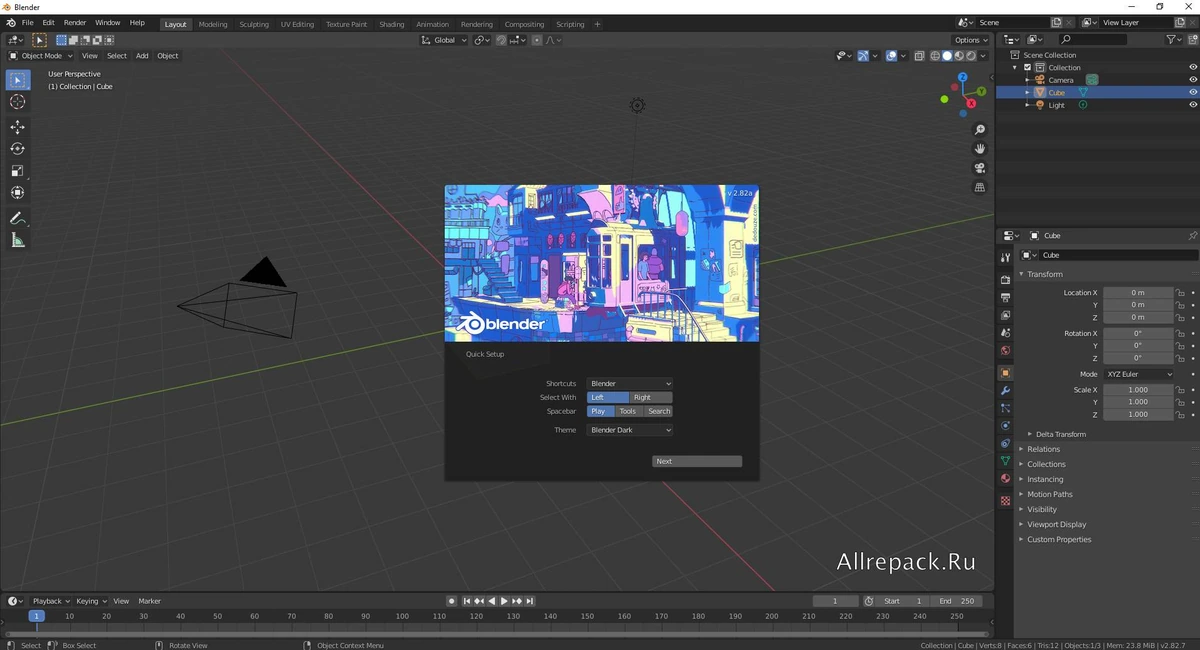Open the Render menu

(x=75, y=22)
